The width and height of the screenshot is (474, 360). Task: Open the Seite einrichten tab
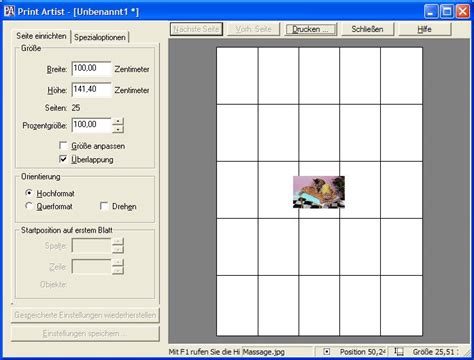tap(42, 36)
